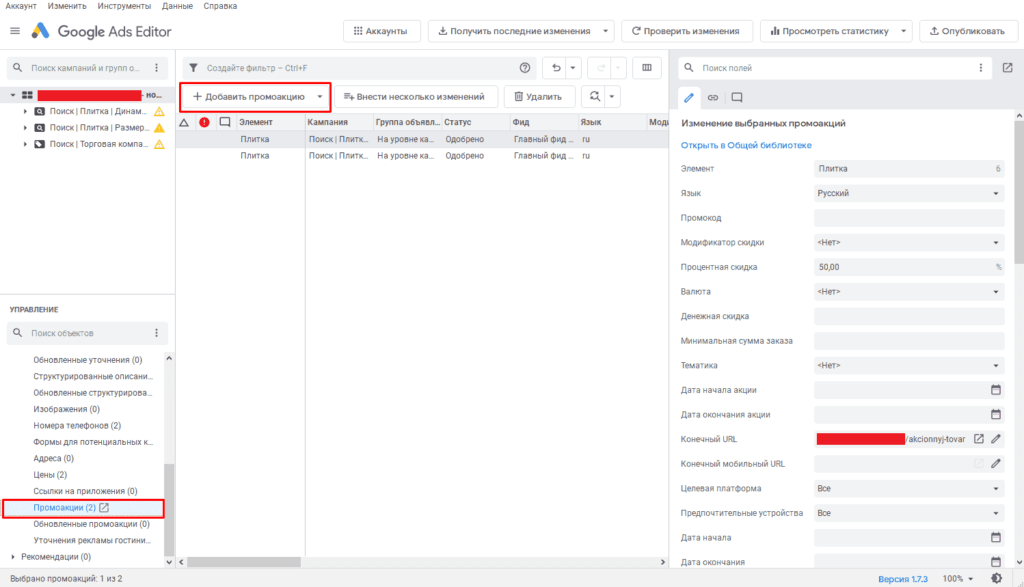
Task: Click the red error column header
Action: pos(204,122)
